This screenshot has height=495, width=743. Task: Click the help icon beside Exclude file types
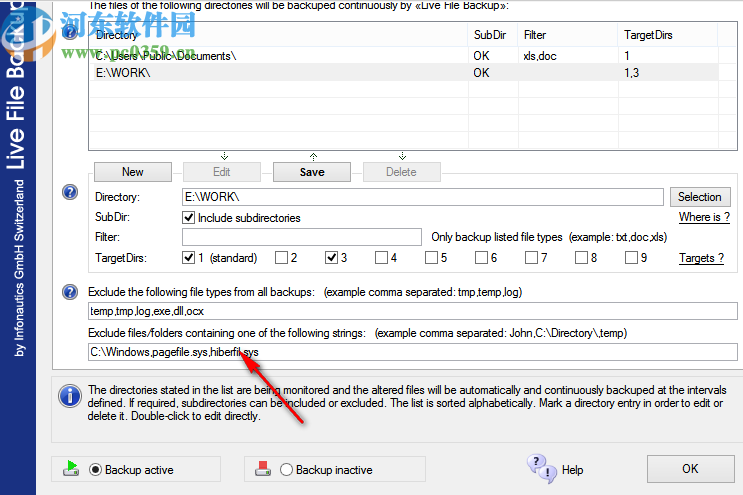click(x=70, y=292)
